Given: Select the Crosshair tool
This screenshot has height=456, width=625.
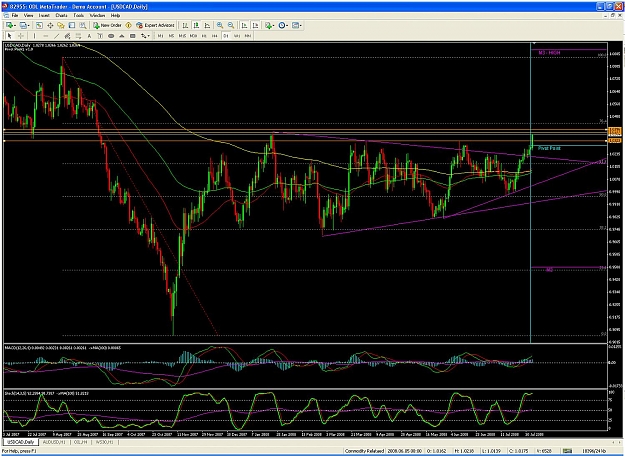Looking at the screenshot, I should [21, 36].
